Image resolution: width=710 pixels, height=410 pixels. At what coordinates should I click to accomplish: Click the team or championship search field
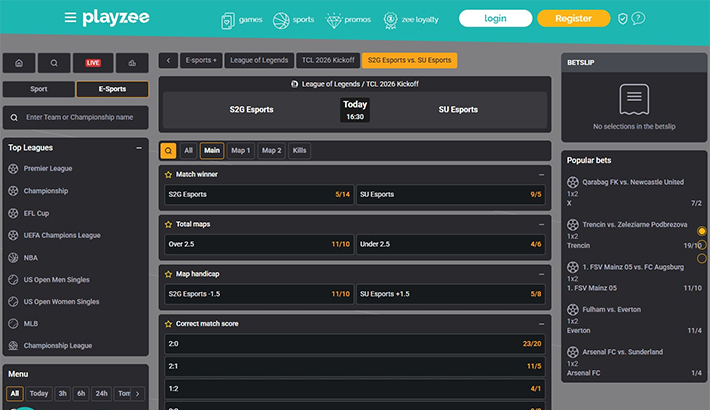76,117
